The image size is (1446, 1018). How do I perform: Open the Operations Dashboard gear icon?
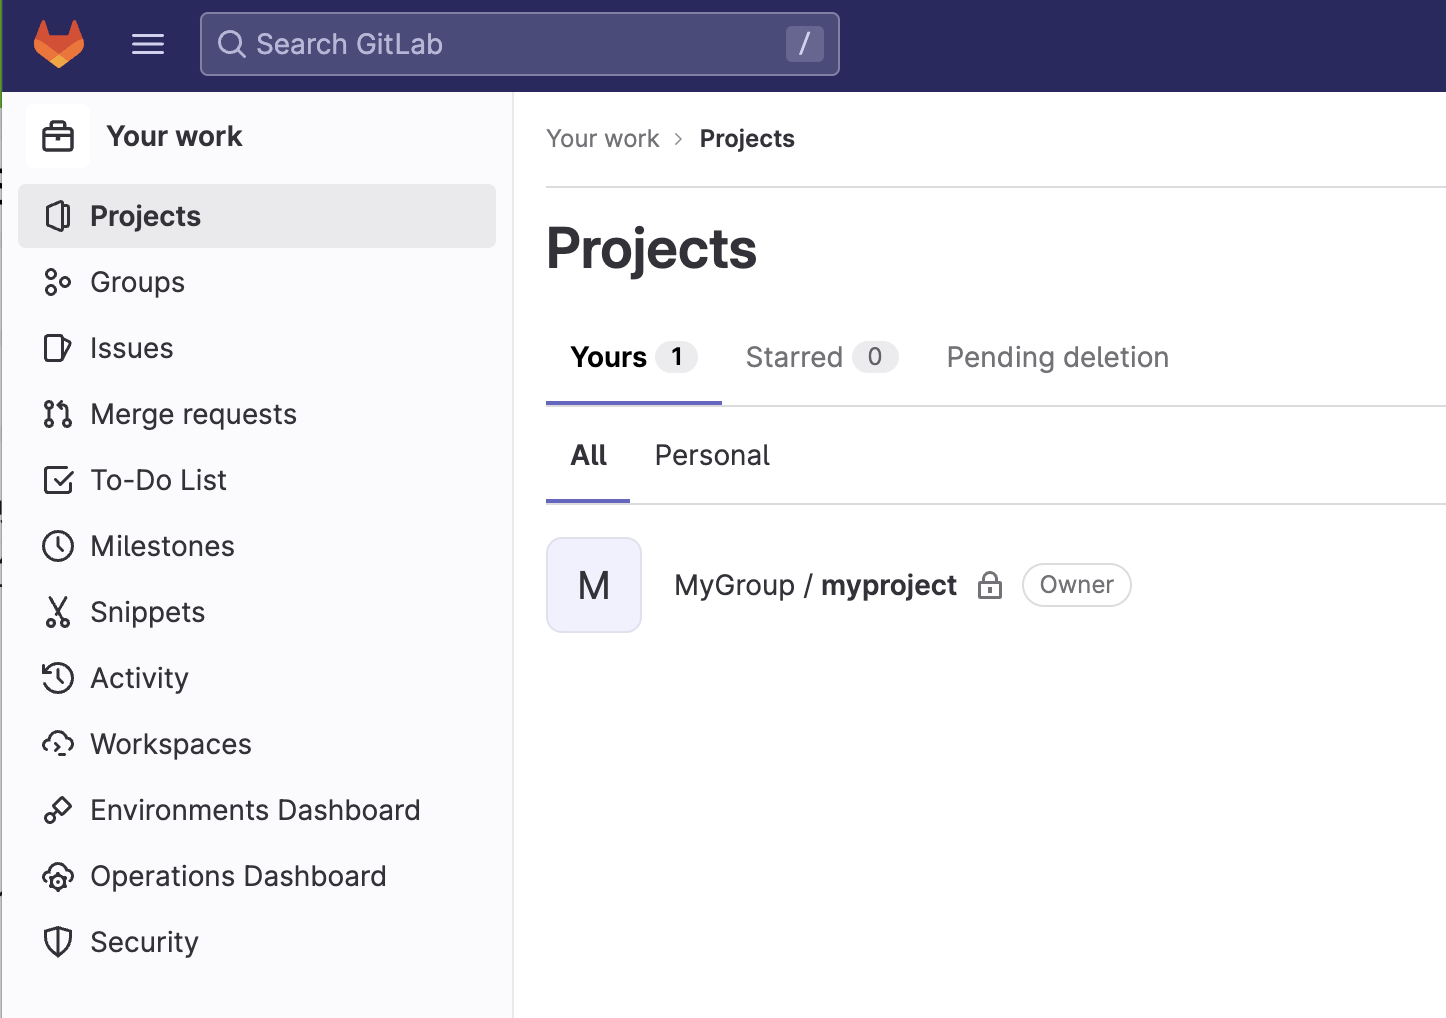pos(58,875)
